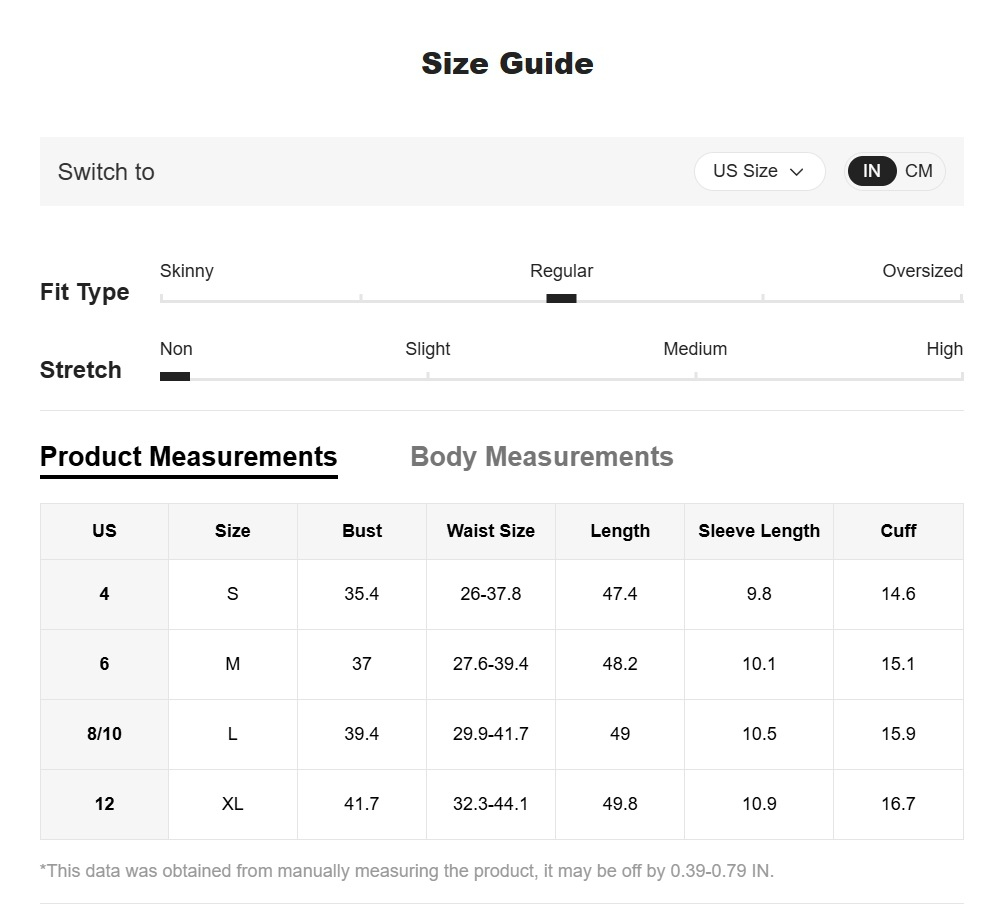Click the Sleeve Length column header
The image size is (1006, 924).
click(x=759, y=531)
